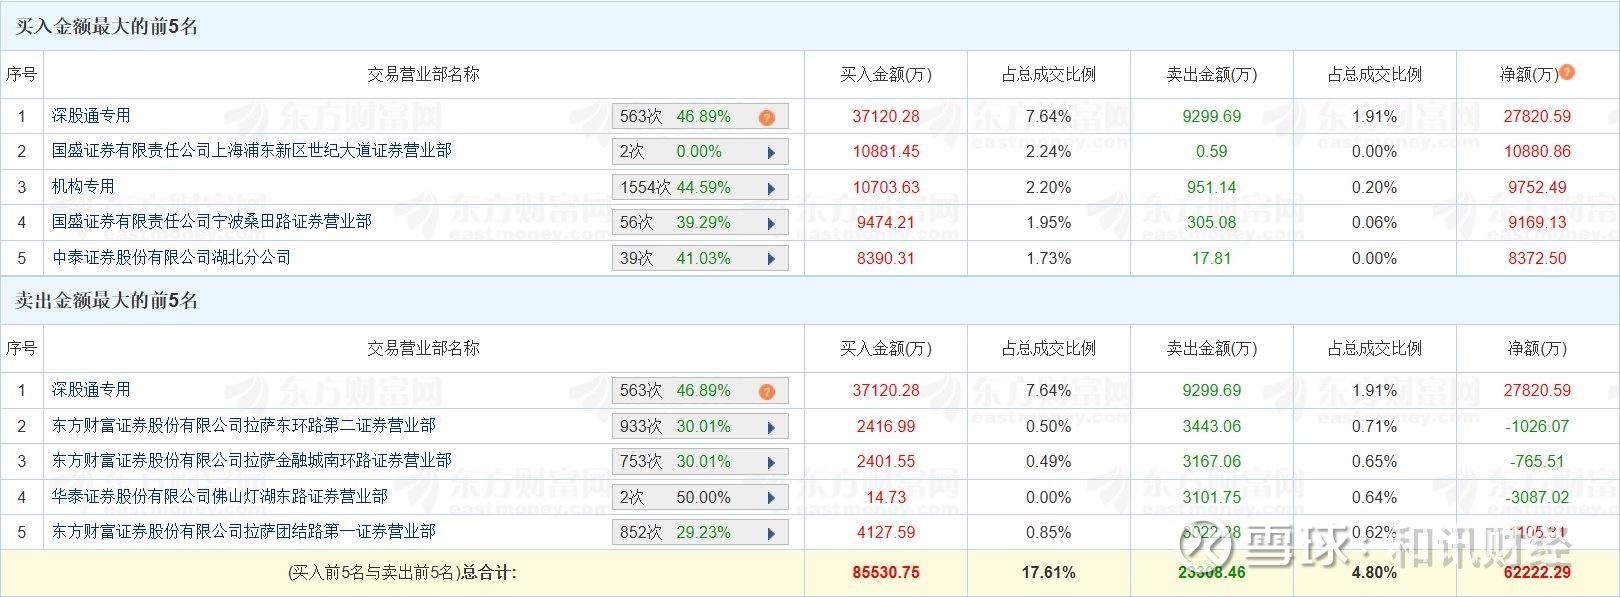Open 国盛证券有限责任公司宁波桑田路证券营业部 link
Viewport: 1620px width, 597px height.
(212, 222)
